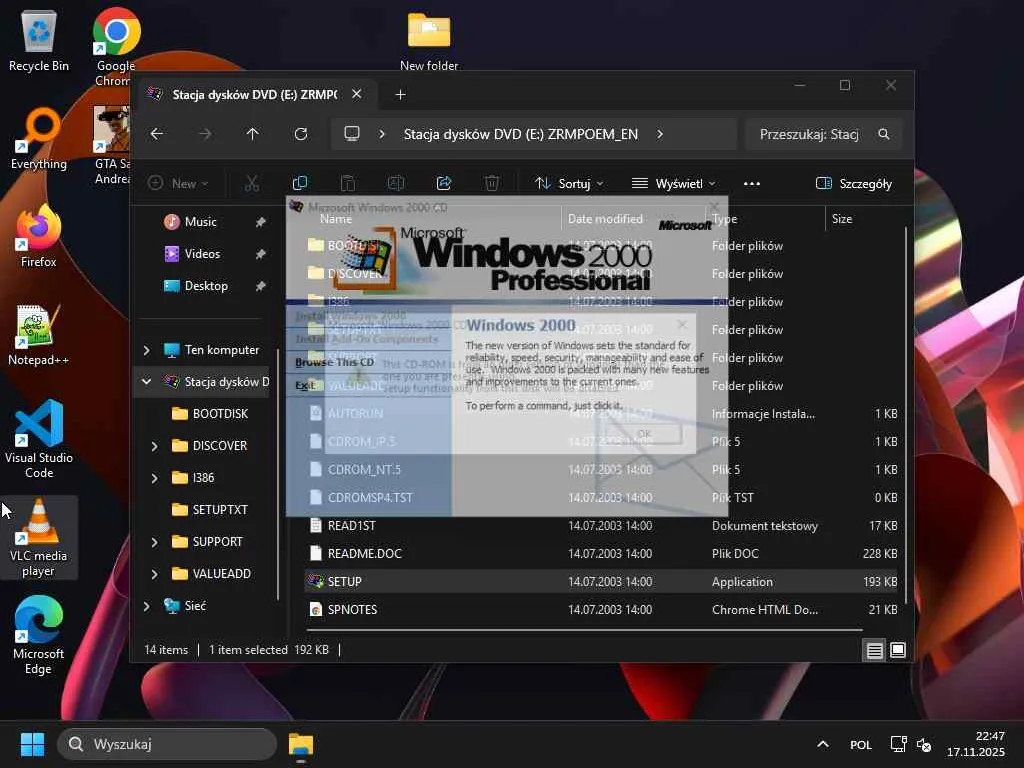Open the Everything search desktop shortcut

tap(39, 139)
